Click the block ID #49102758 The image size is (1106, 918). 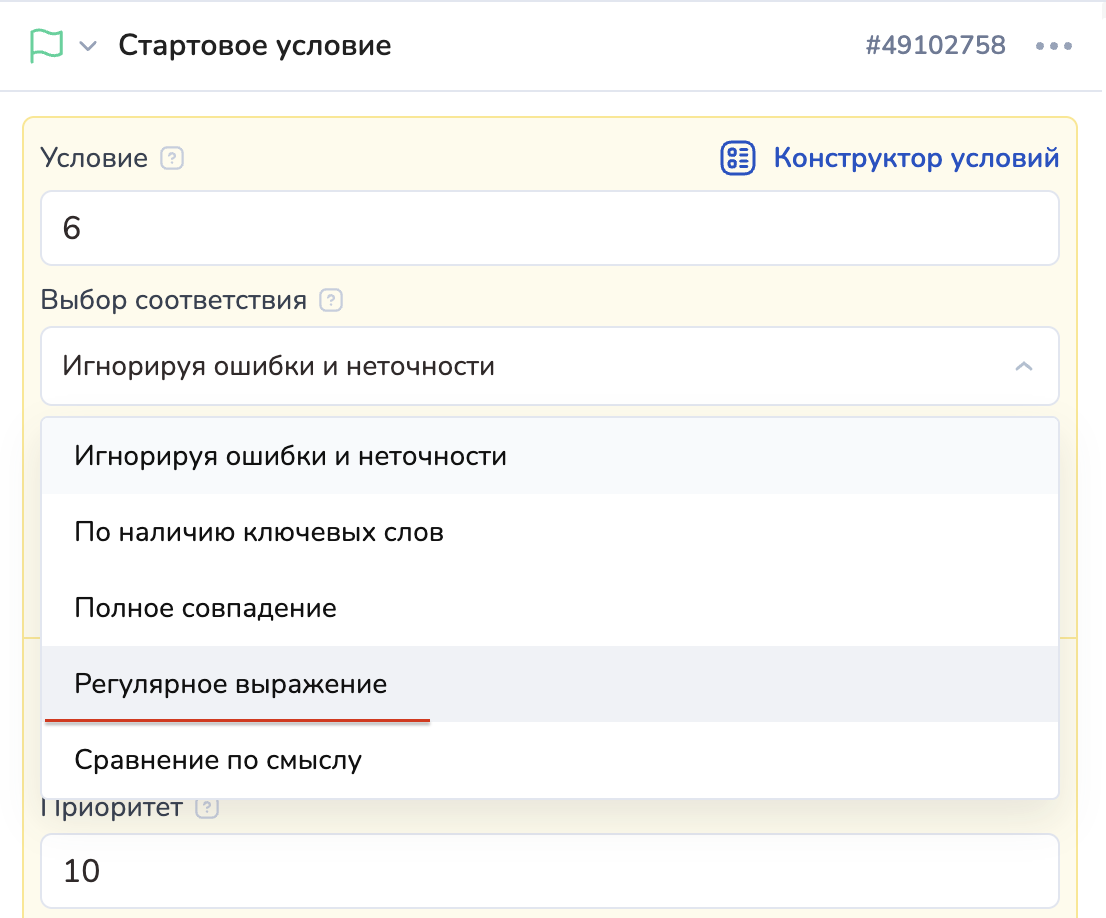(x=935, y=46)
